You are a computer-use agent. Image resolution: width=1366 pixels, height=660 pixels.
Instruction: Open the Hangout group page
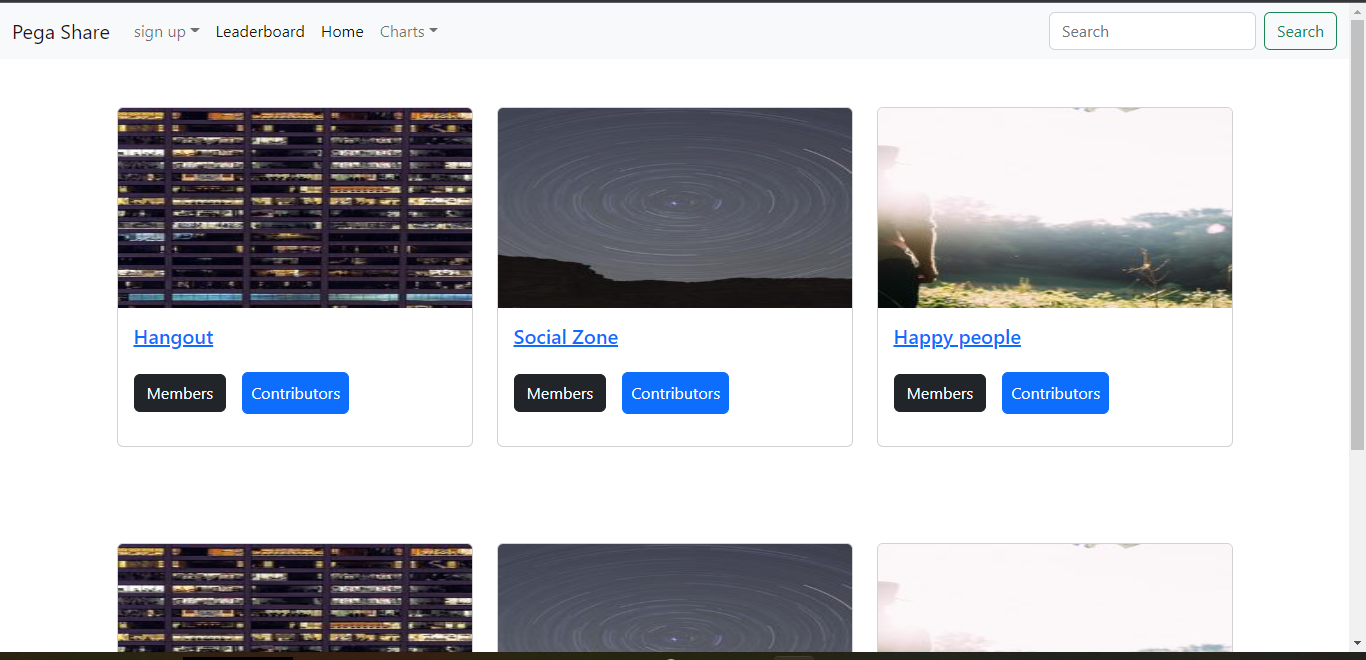click(173, 337)
